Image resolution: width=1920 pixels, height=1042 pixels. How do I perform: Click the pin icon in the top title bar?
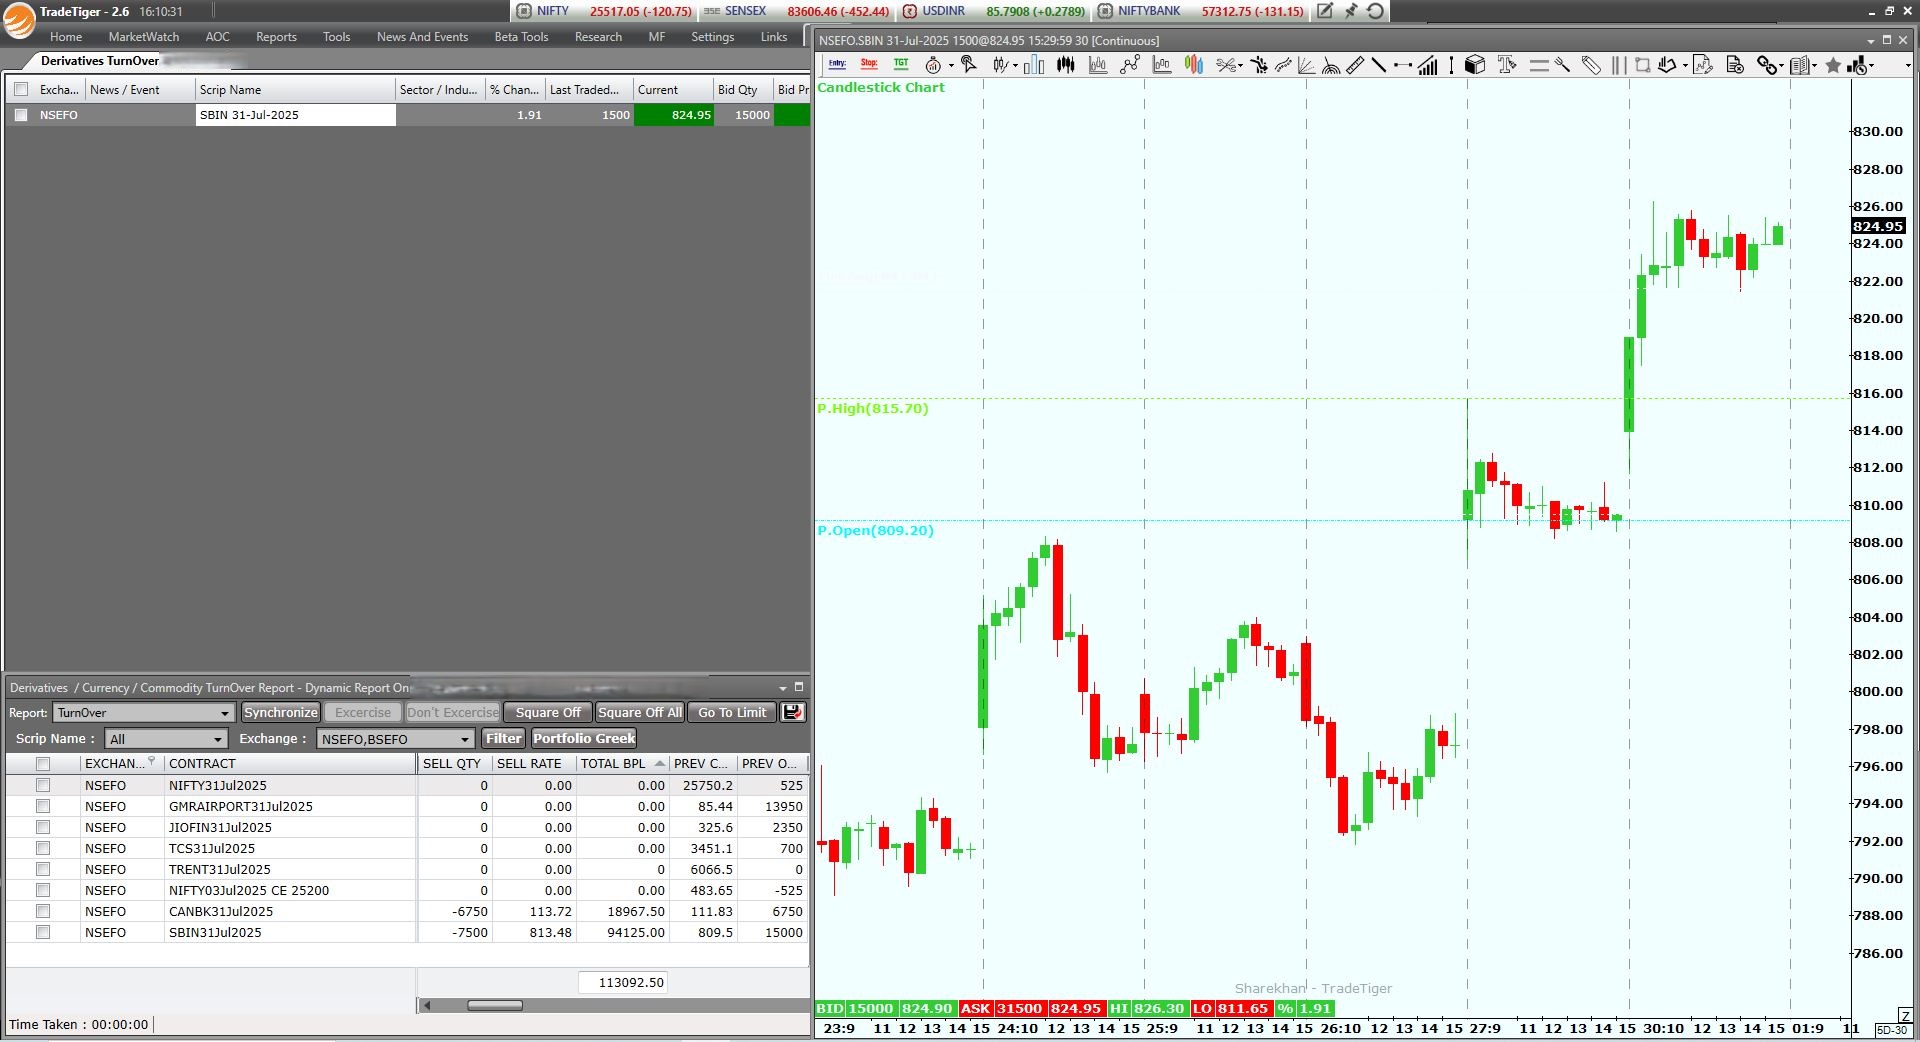(1350, 11)
